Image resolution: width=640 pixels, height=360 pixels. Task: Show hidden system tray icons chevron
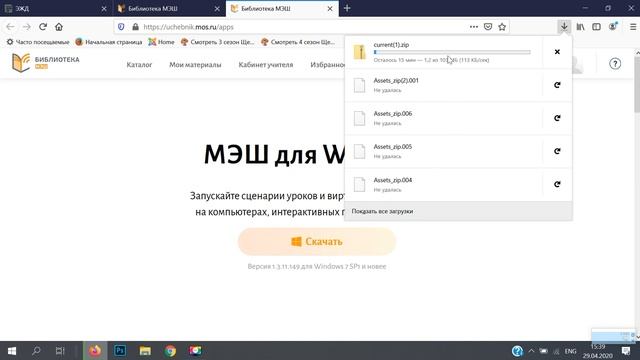531,351
